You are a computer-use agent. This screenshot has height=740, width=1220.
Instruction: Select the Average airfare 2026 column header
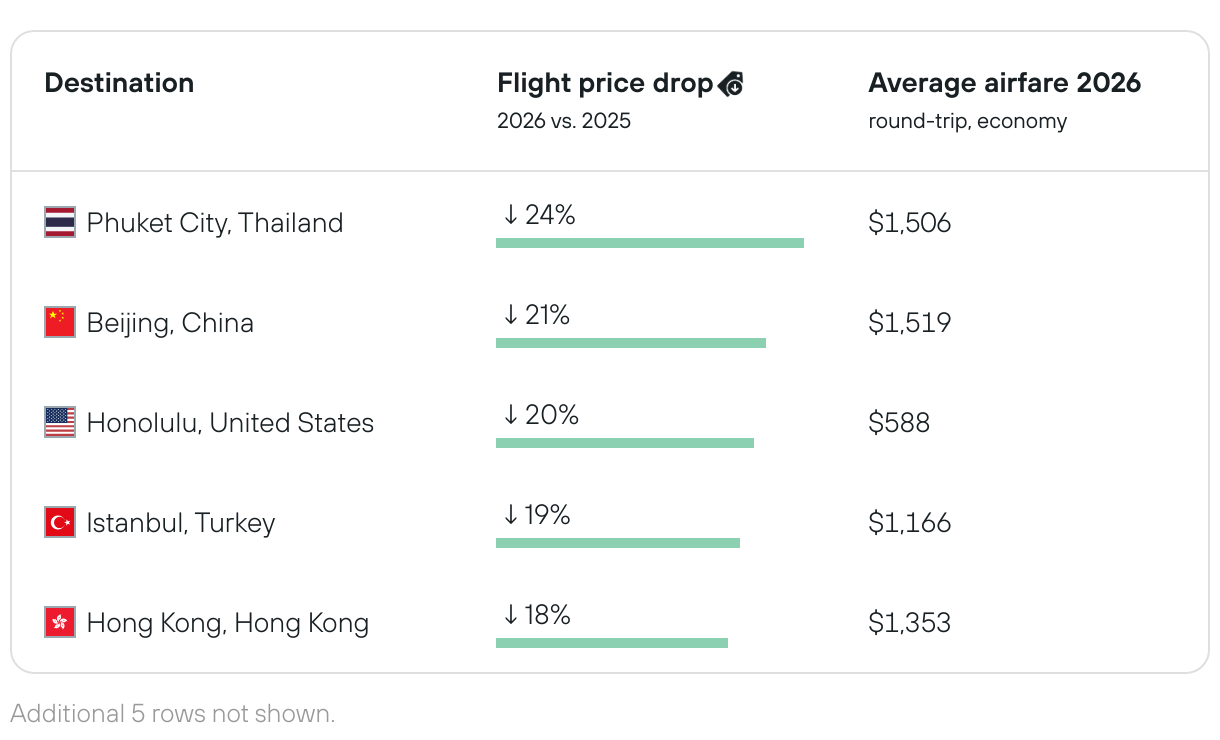coord(1004,83)
